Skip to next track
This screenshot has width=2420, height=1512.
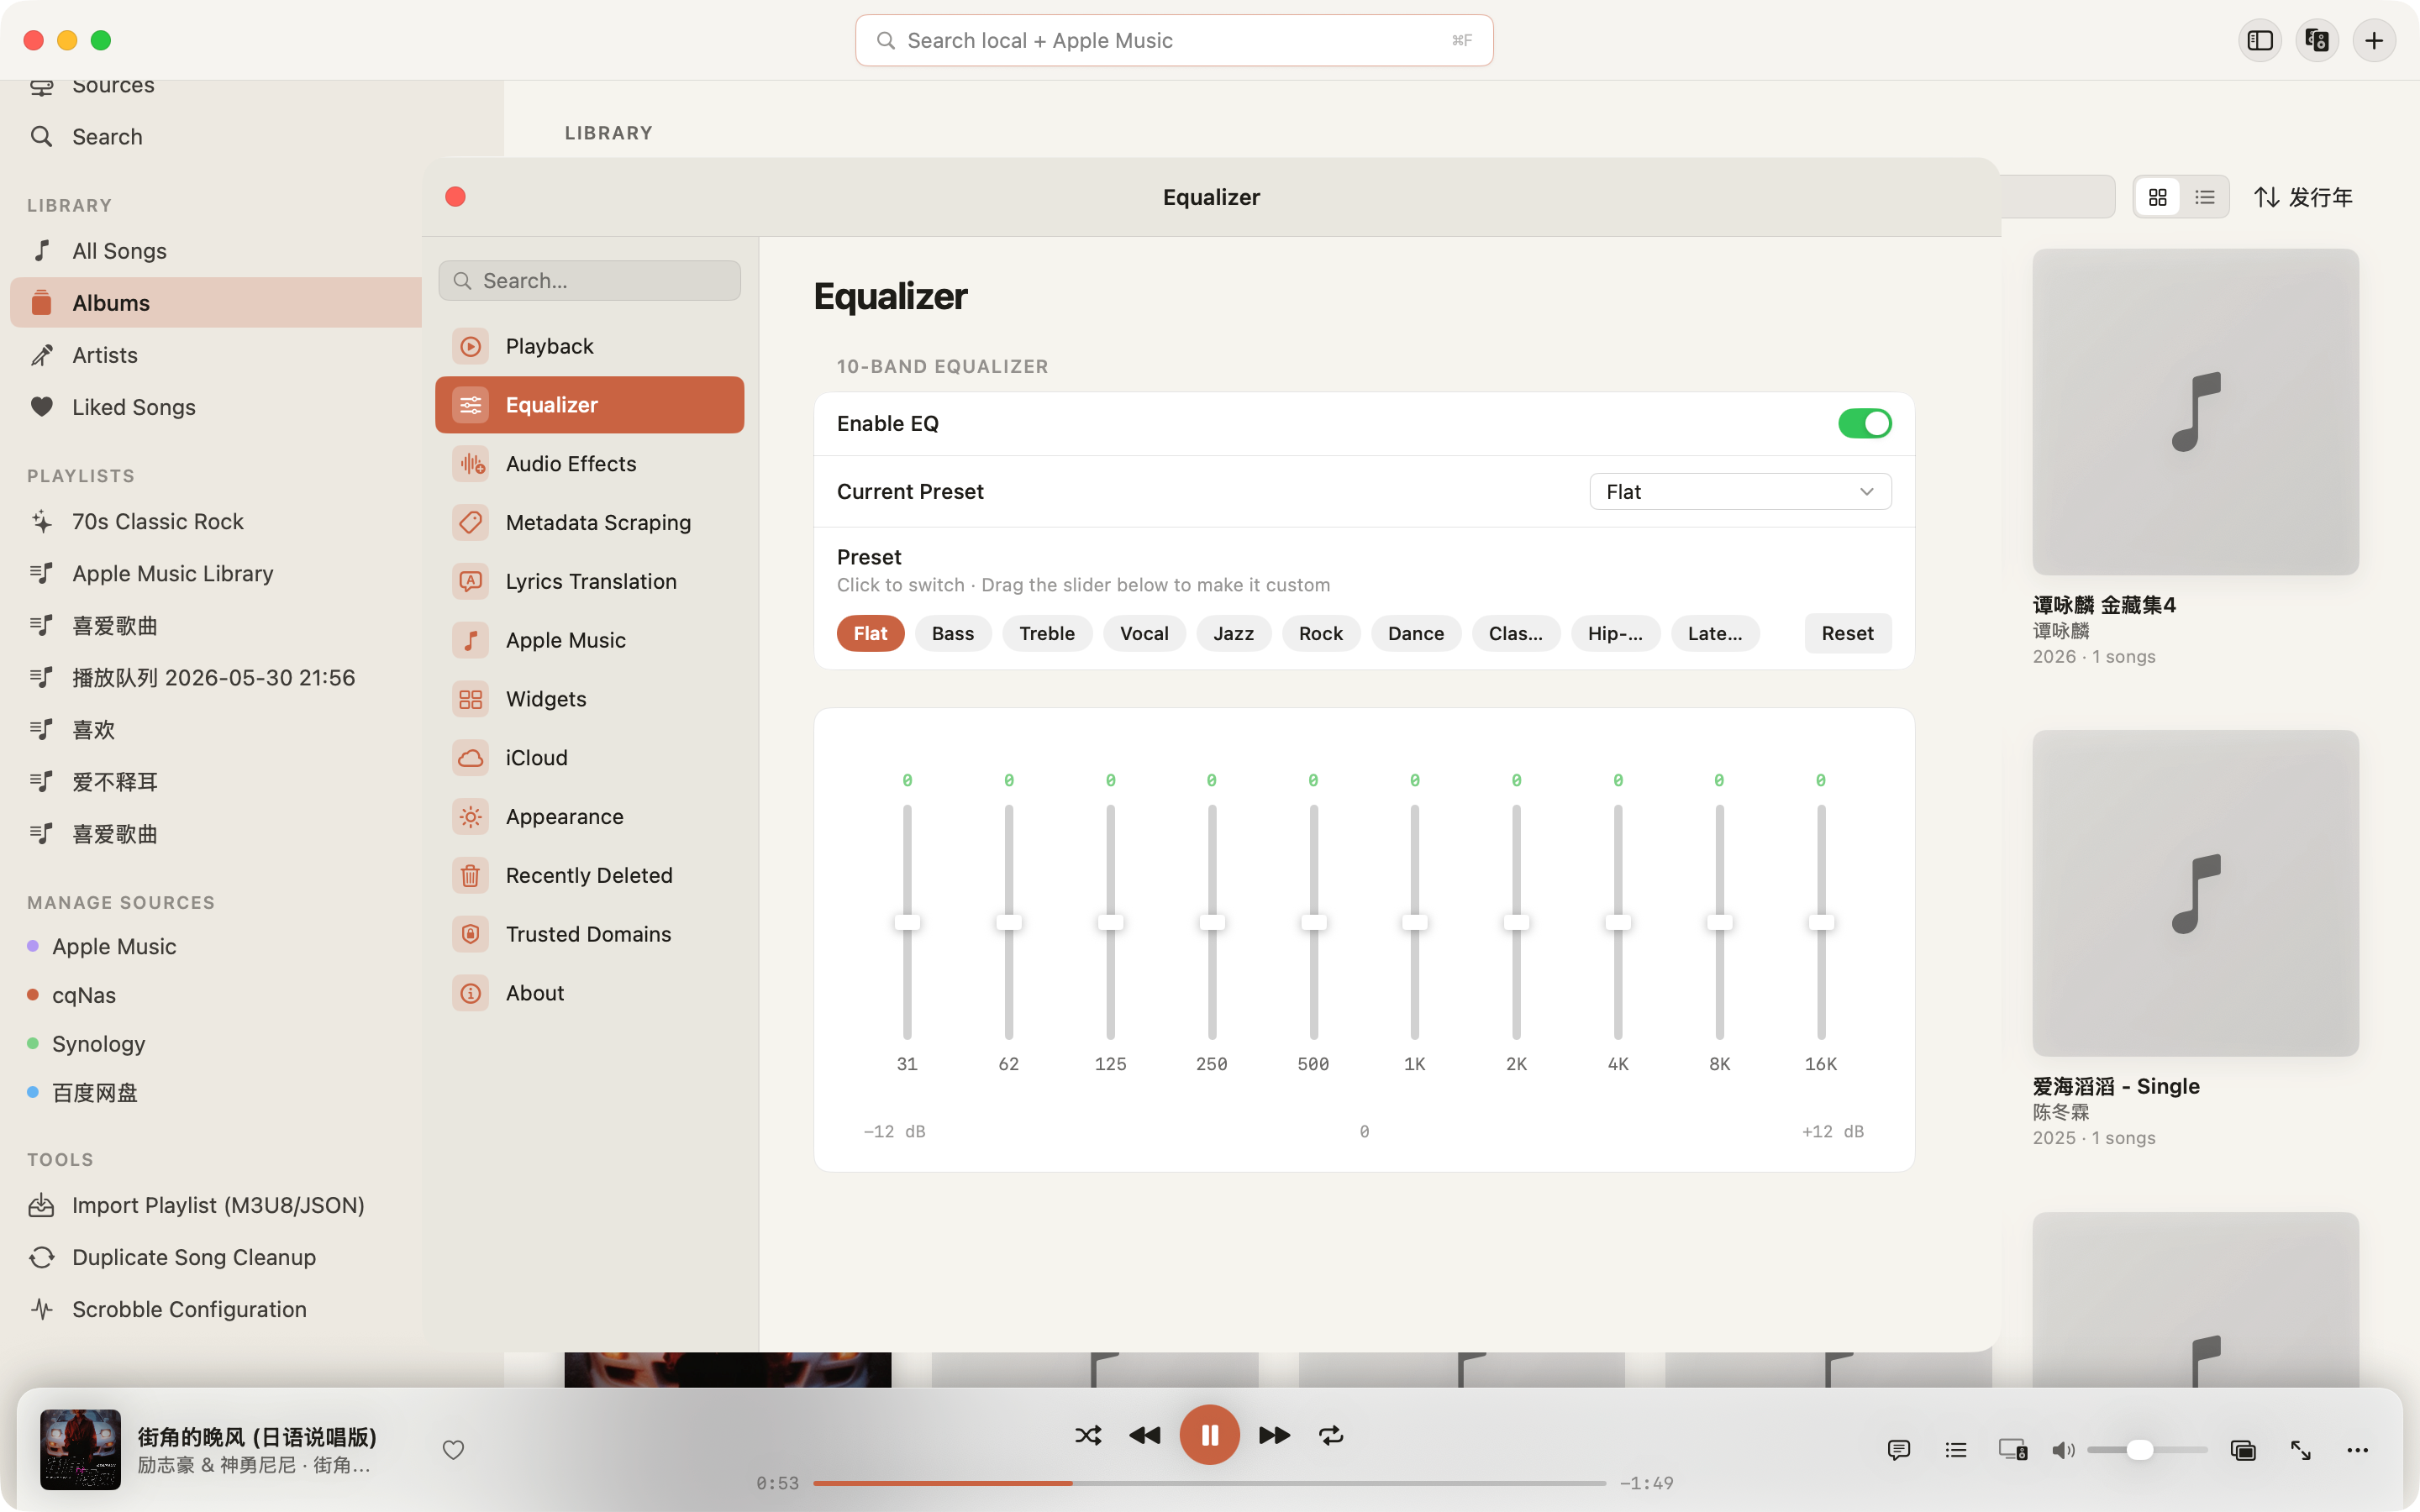(x=1274, y=1435)
